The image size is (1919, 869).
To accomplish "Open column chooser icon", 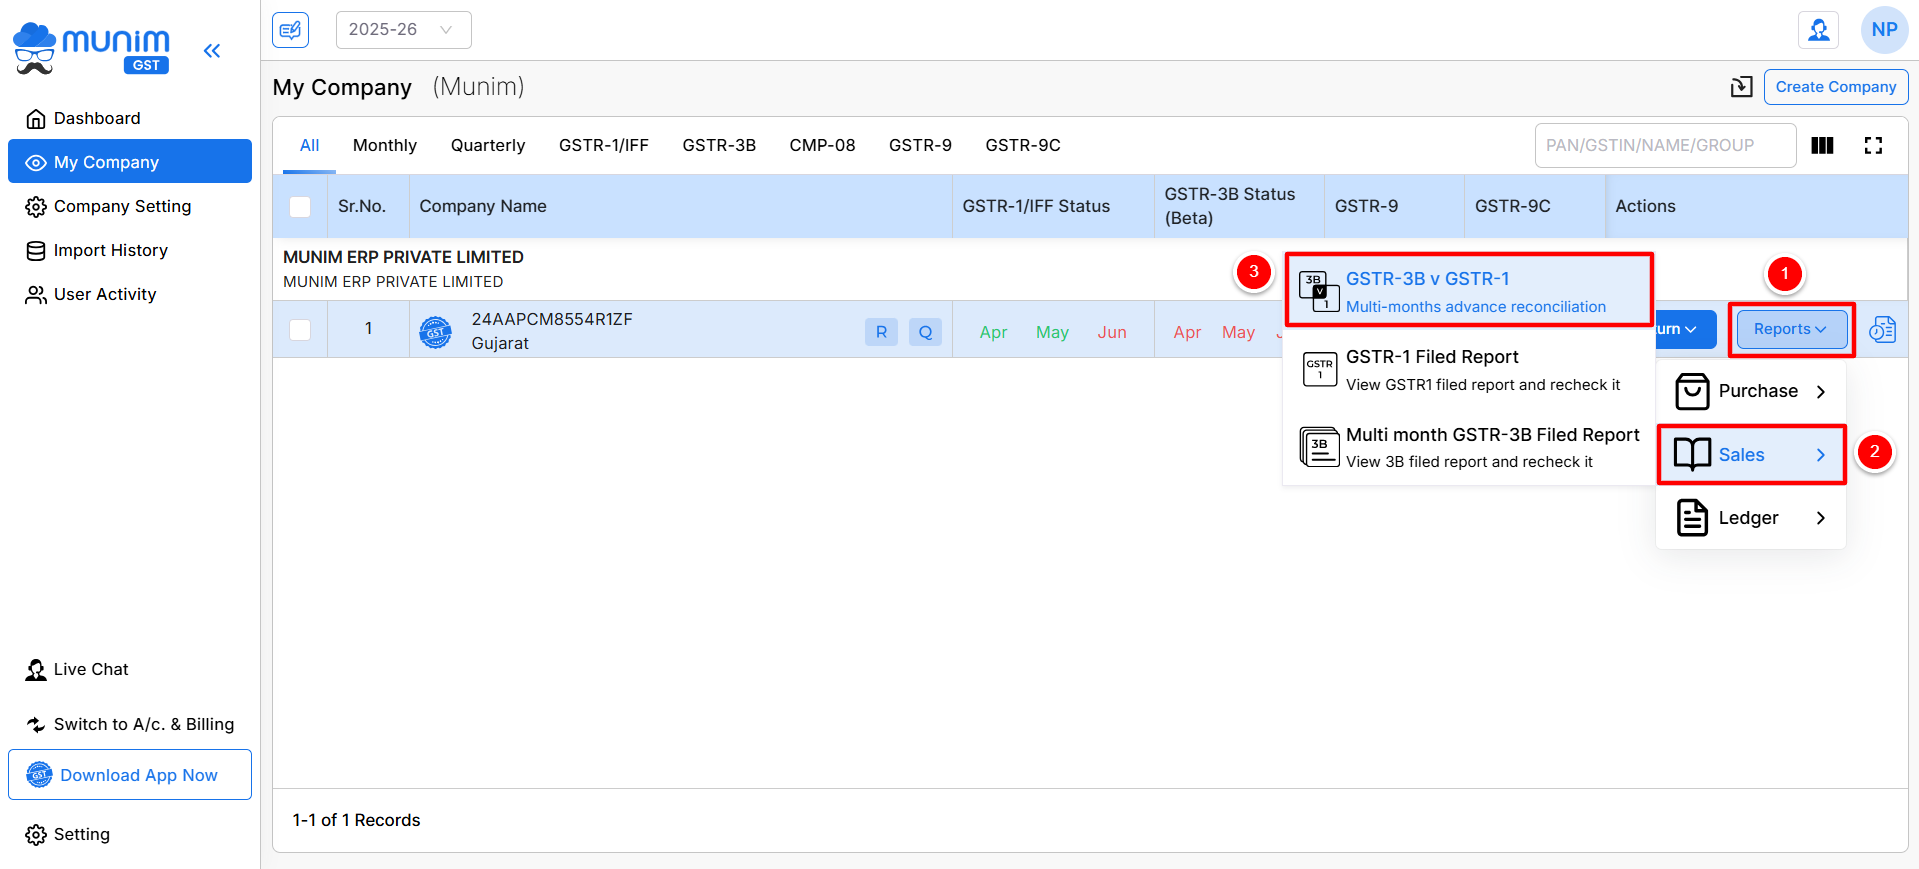I will (1823, 146).
